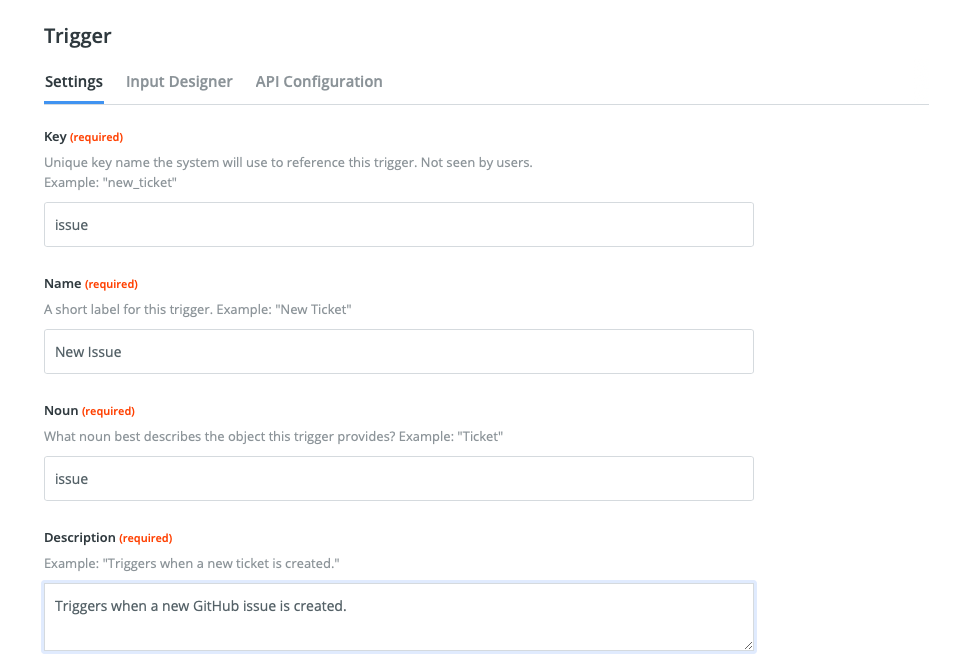Click the bold "Name" field label
The width and height of the screenshot is (973, 667).
(x=63, y=284)
